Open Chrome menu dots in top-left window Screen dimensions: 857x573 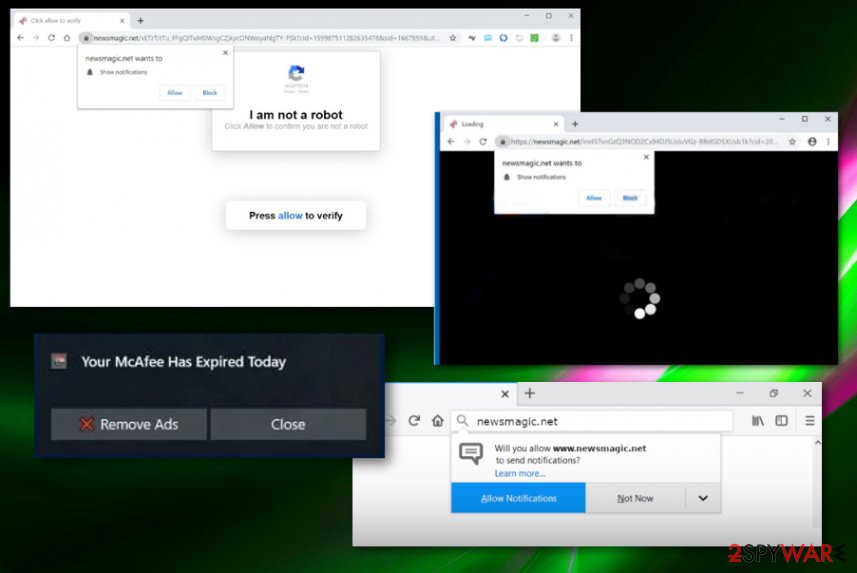[x=571, y=38]
